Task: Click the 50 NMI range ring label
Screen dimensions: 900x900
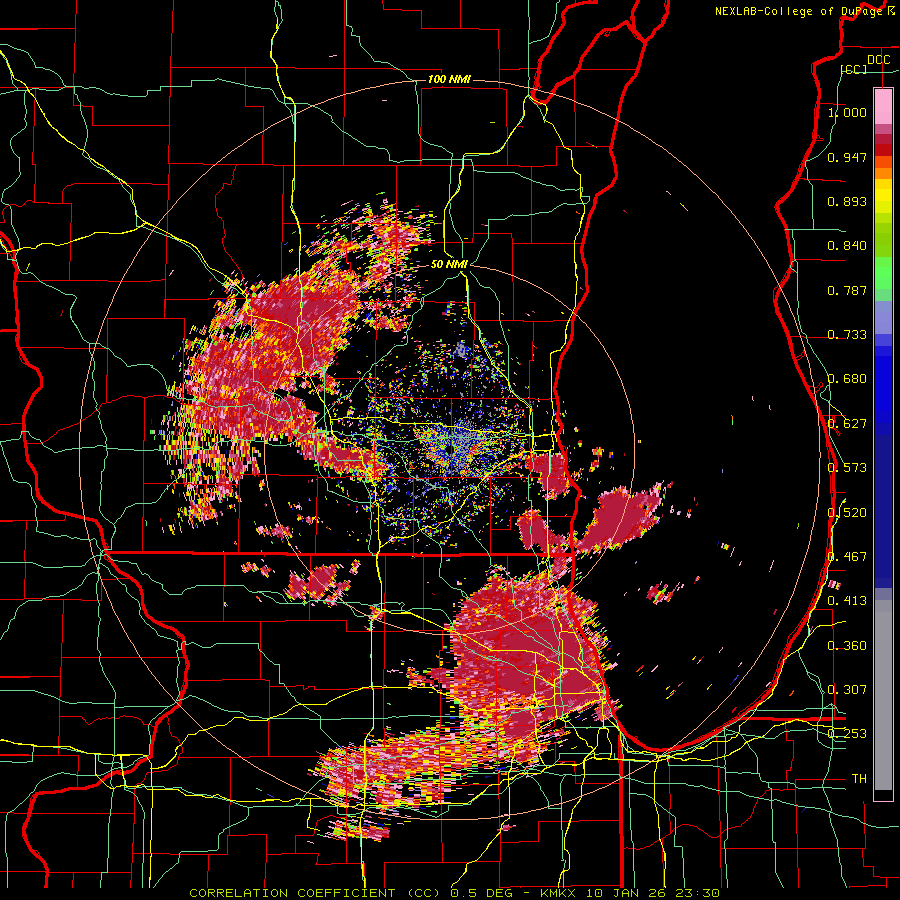Action: [x=449, y=265]
